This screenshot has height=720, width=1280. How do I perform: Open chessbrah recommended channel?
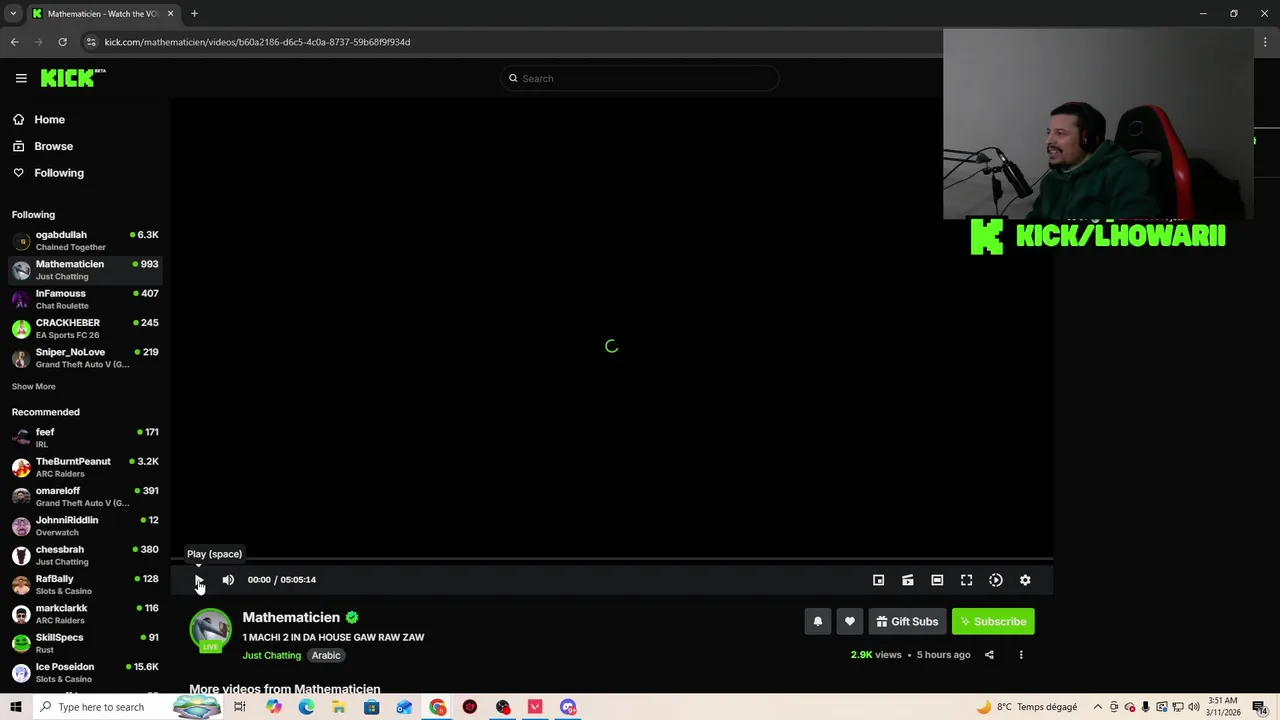pyautogui.click(x=85, y=555)
